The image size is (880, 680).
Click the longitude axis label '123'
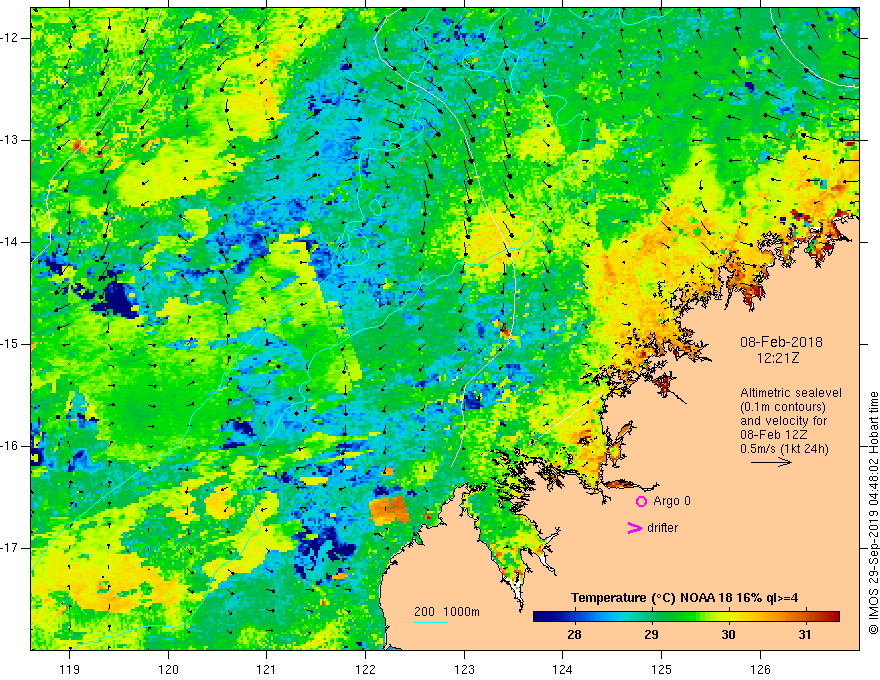pyautogui.click(x=464, y=669)
